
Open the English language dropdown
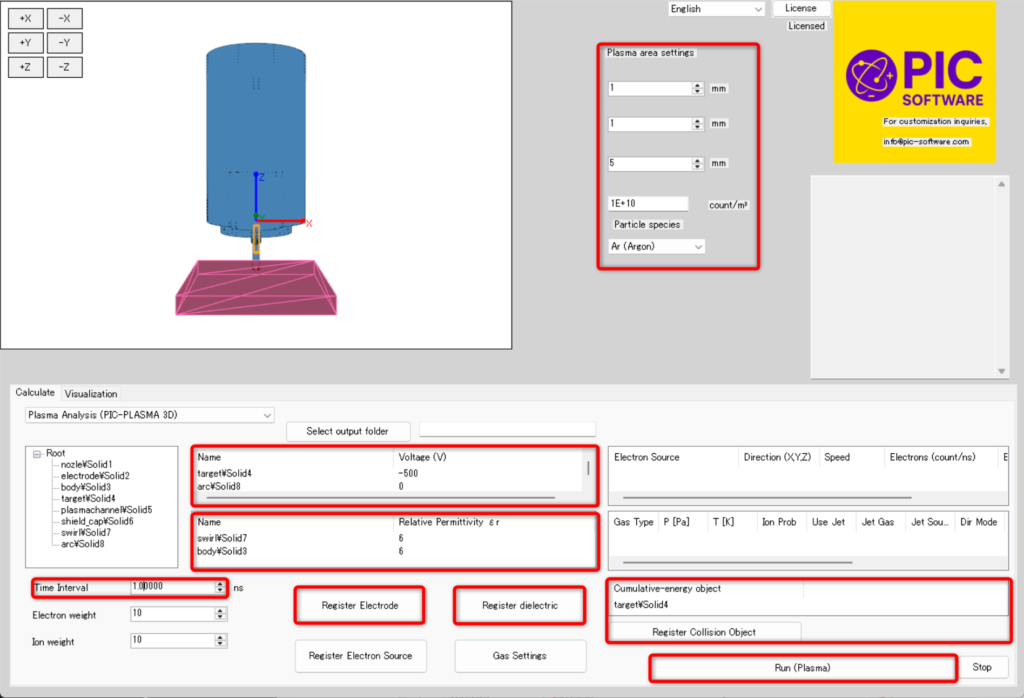[716, 9]
